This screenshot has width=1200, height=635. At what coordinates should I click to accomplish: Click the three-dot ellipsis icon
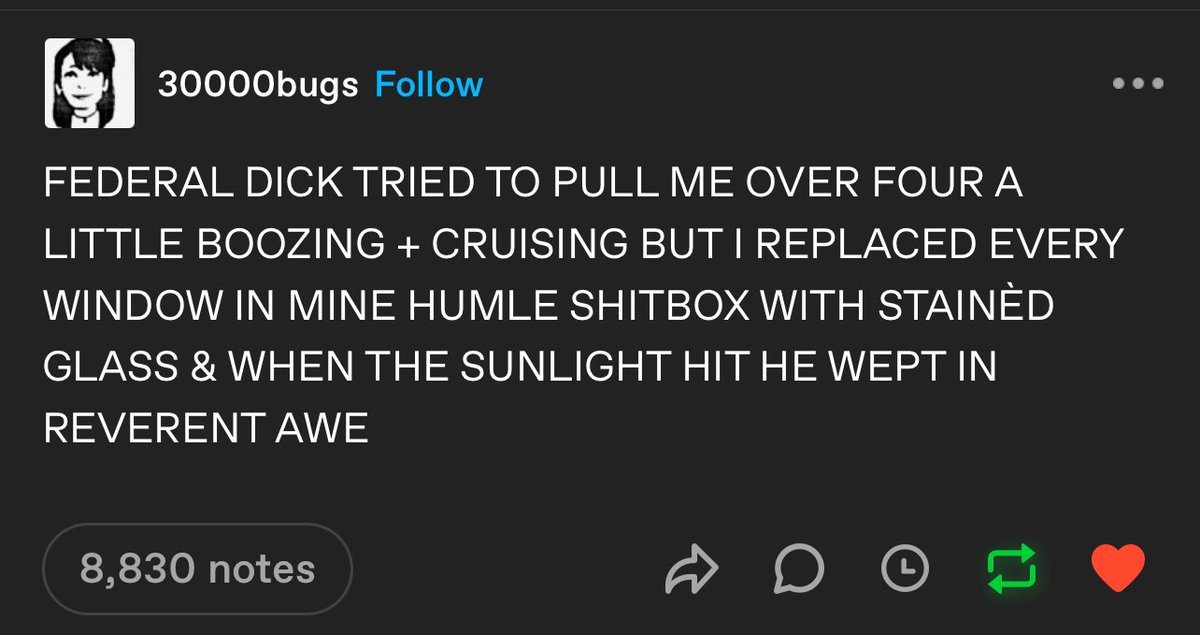[1138, 84]
